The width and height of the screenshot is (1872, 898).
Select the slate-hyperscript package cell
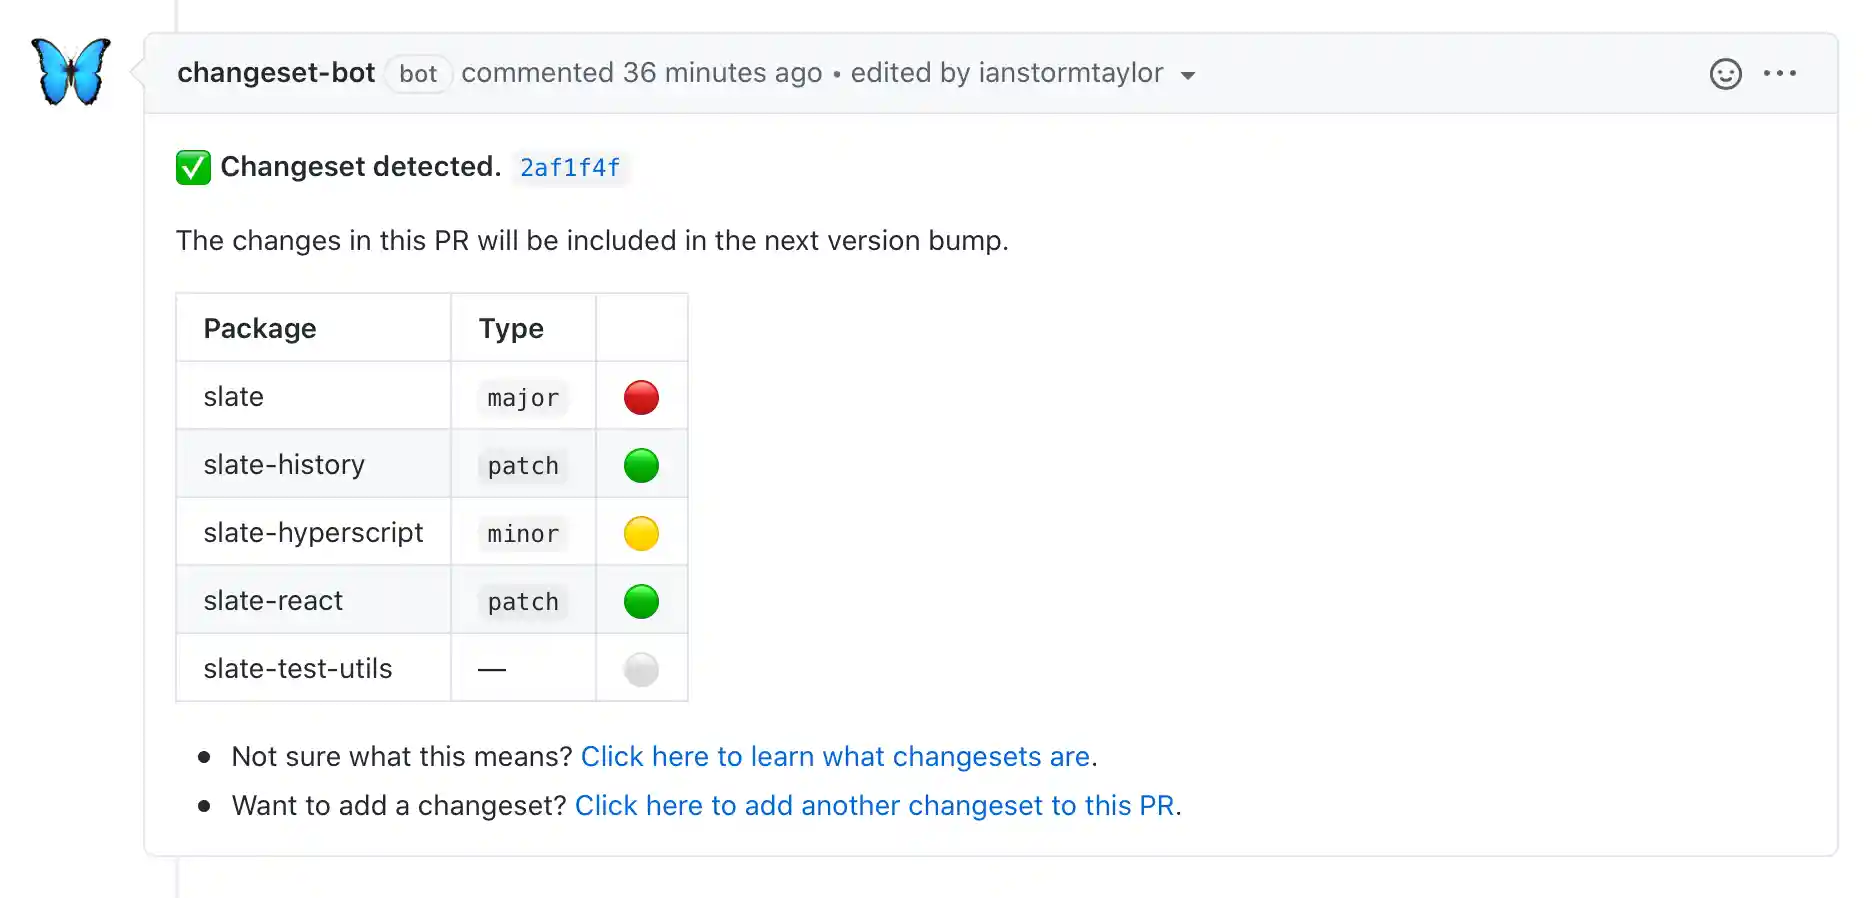point(313,533)
